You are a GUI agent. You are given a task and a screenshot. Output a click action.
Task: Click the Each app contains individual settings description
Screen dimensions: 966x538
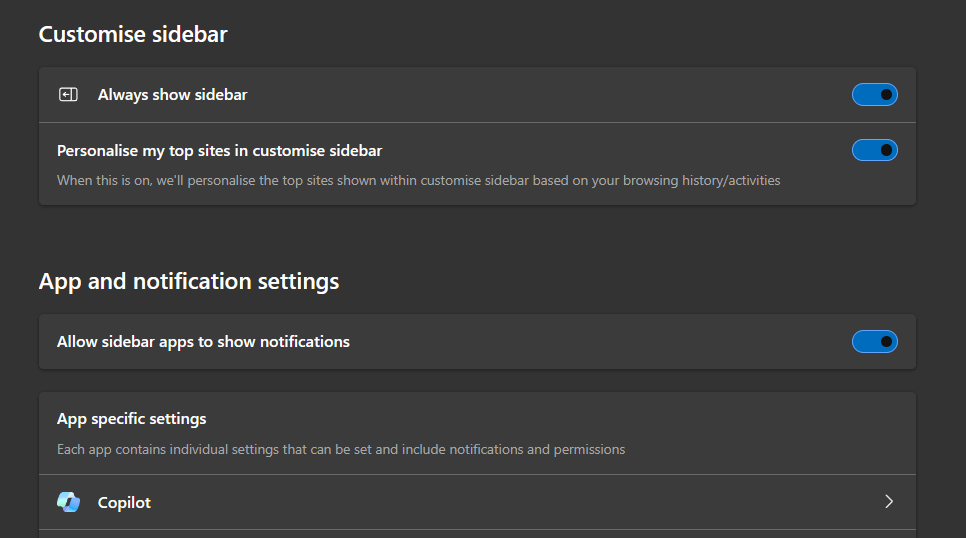(341, 449)
